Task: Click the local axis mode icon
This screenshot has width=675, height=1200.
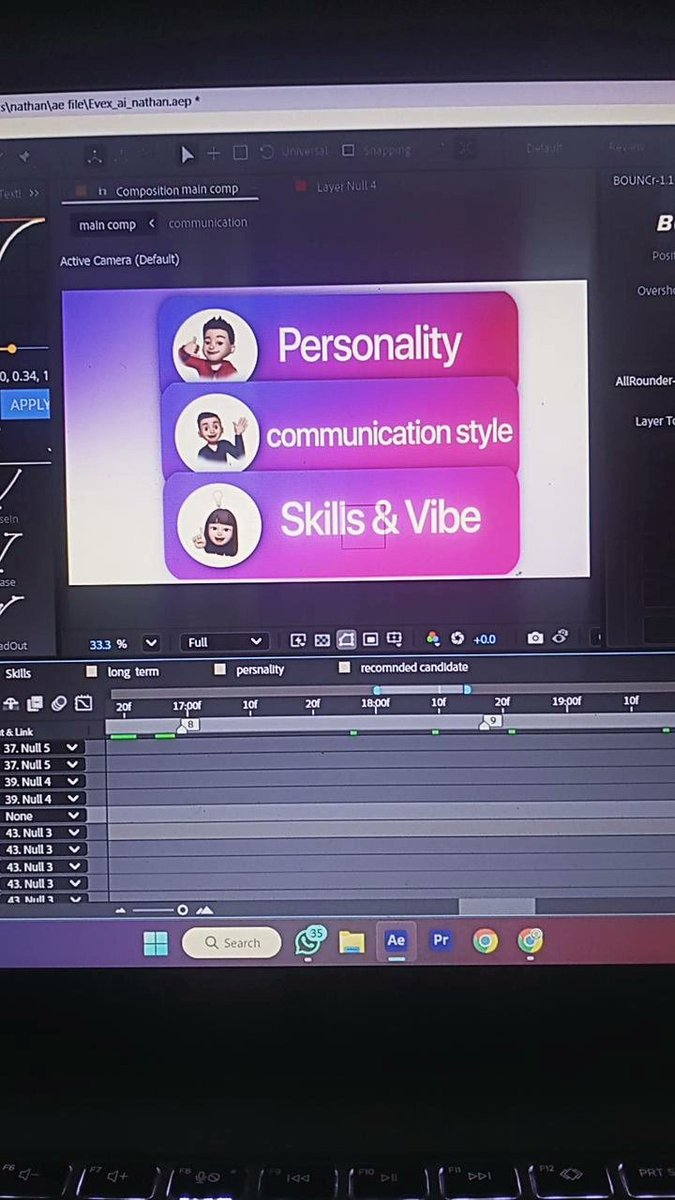Action: click(94, 156)
